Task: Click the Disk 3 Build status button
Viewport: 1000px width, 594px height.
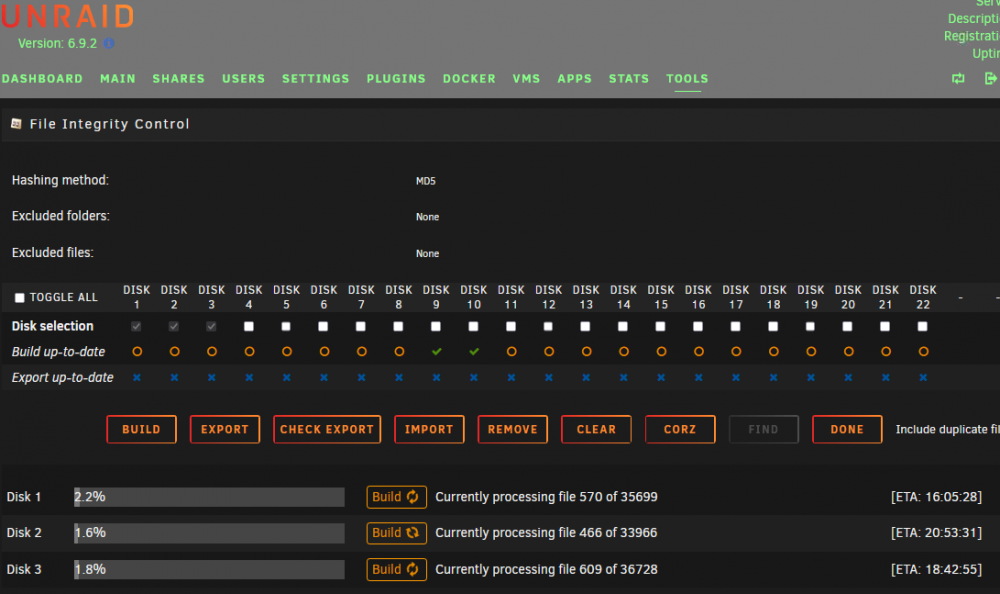Action: pyautogui.click(x=396, y=570)
